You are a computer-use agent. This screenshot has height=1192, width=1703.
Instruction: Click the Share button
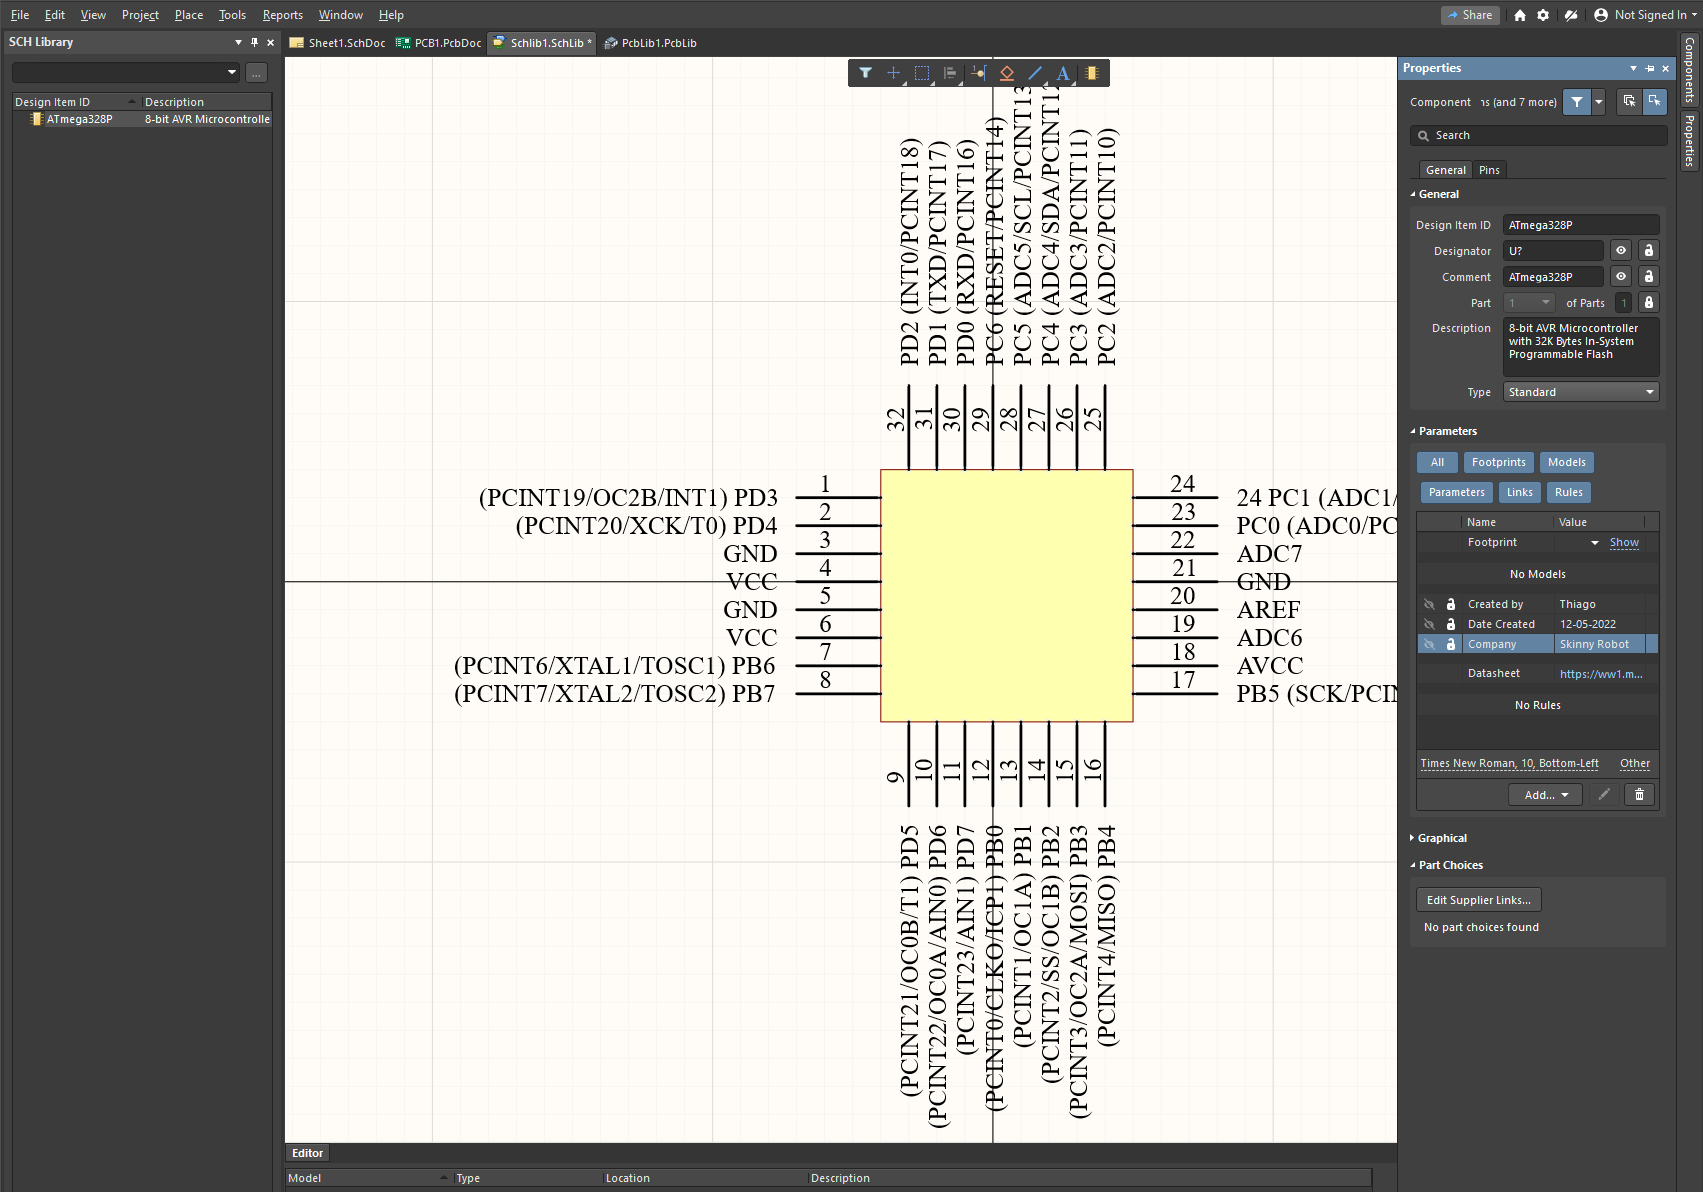click(1470, 15)
